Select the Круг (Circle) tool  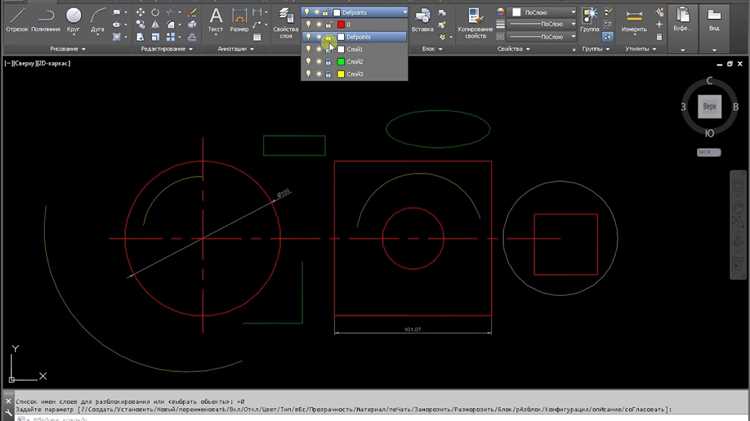tap(73, 20)
